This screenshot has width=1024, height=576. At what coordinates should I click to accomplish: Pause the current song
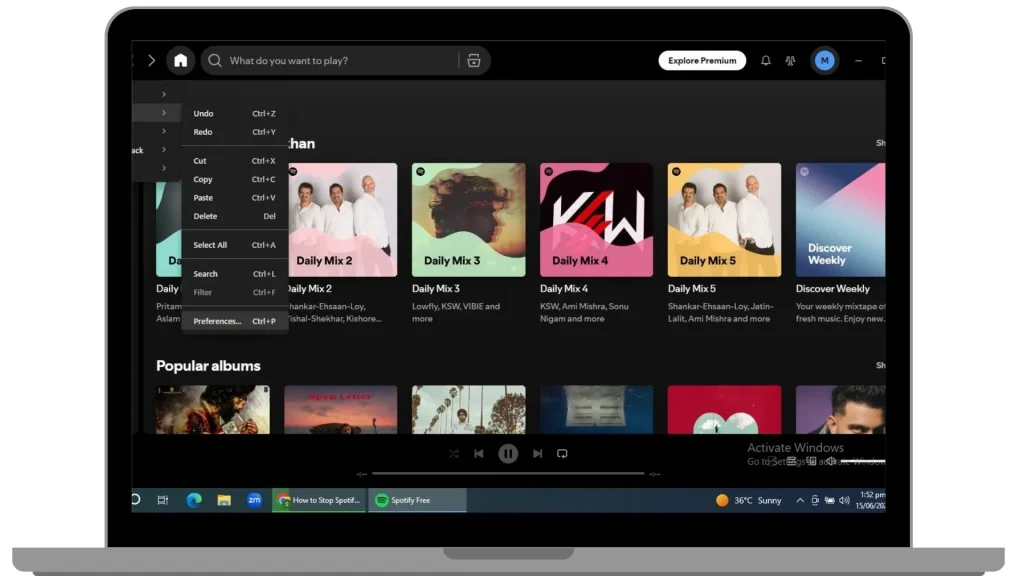point(507,453)
